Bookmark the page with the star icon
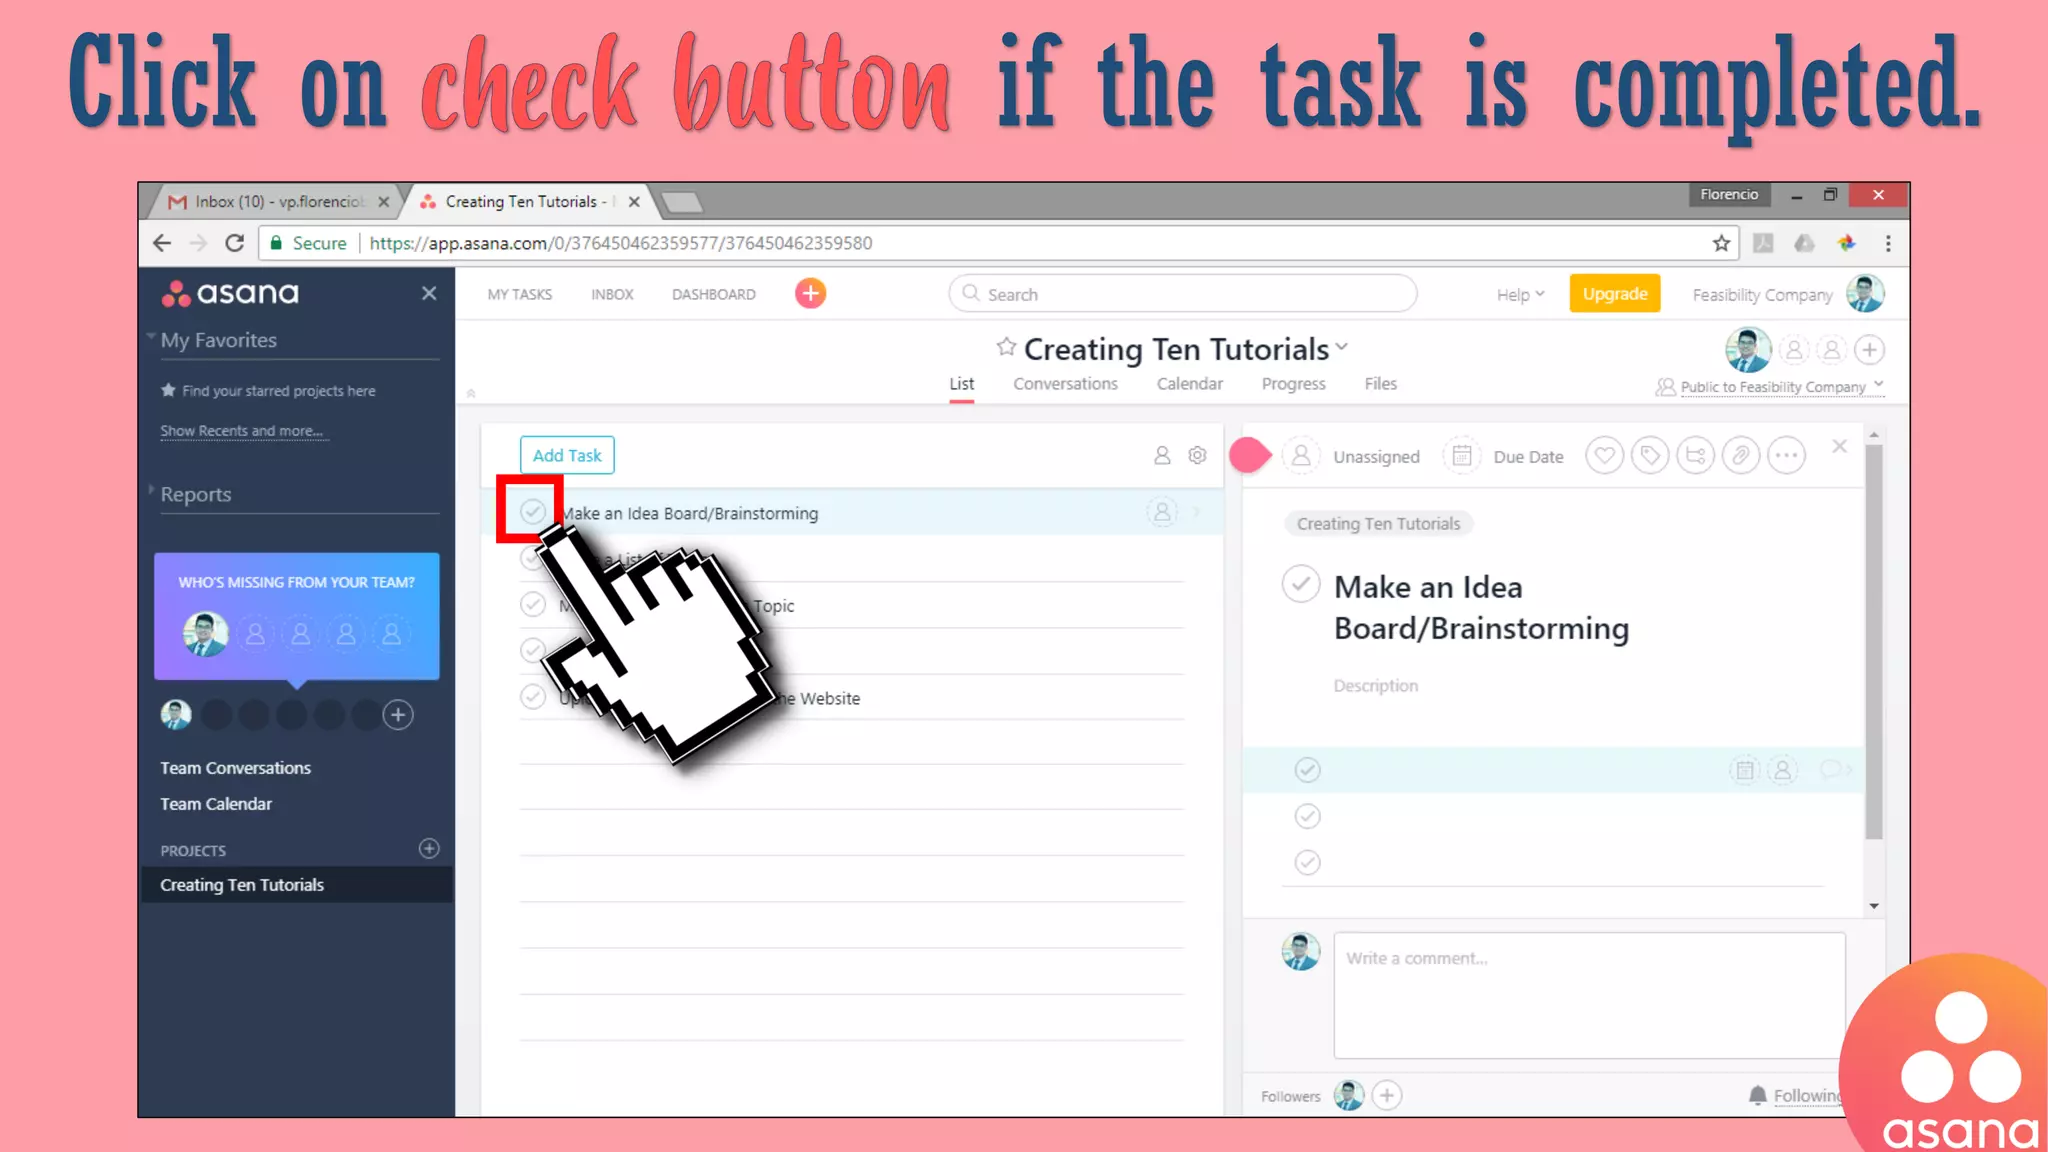 click(x=1721, y=243)
